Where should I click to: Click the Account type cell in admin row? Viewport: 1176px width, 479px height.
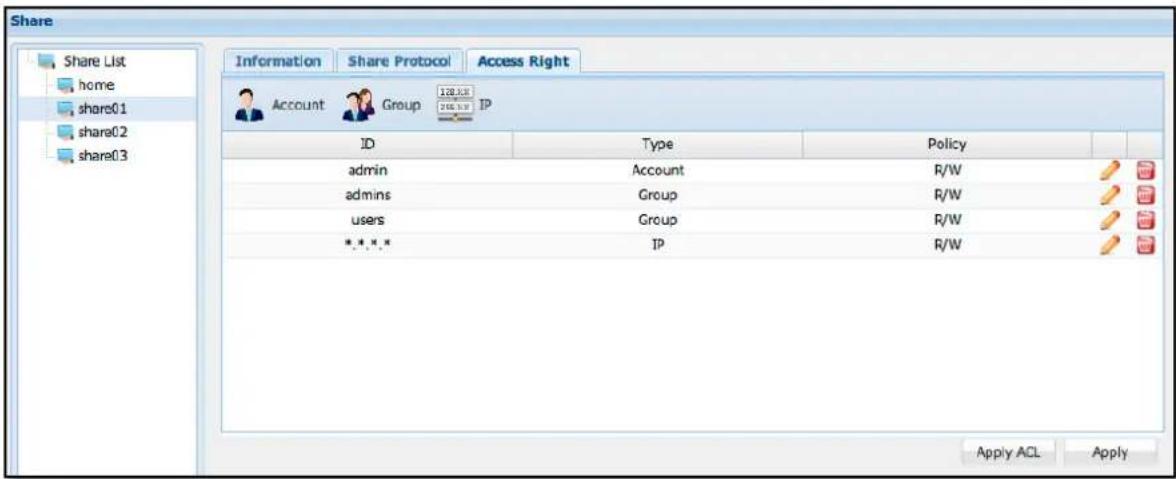tap(658, 171)
